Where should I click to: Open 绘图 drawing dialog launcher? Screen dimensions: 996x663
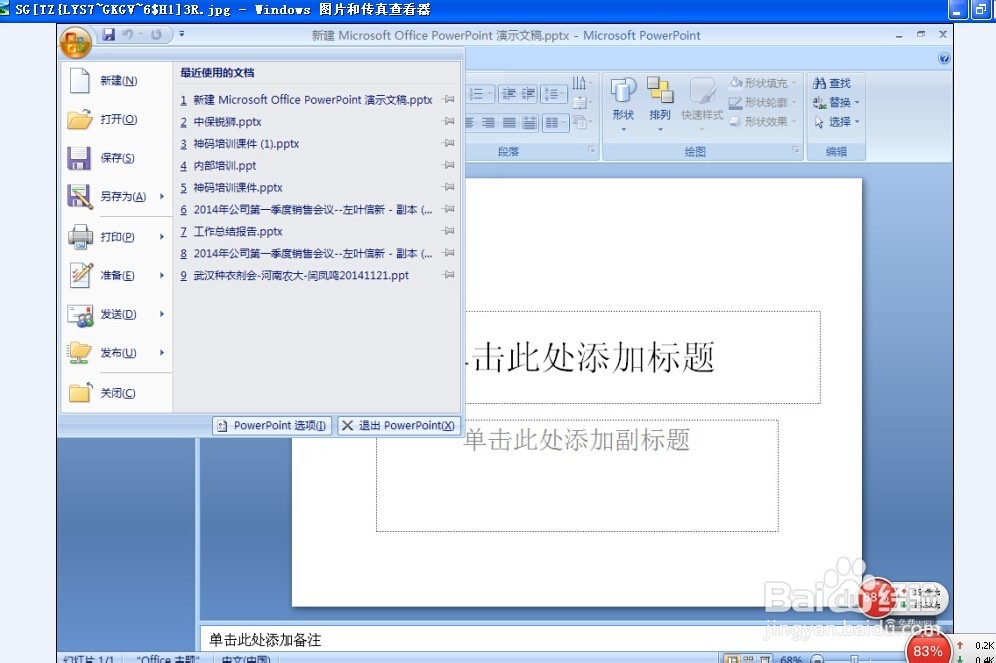tap(795, 150)
